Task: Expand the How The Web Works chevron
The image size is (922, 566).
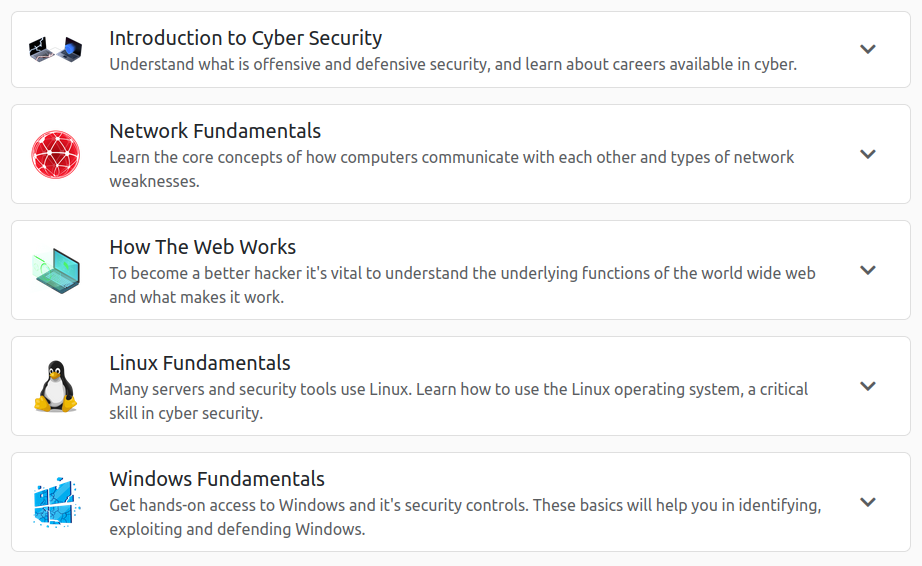Action: [868, 270]
